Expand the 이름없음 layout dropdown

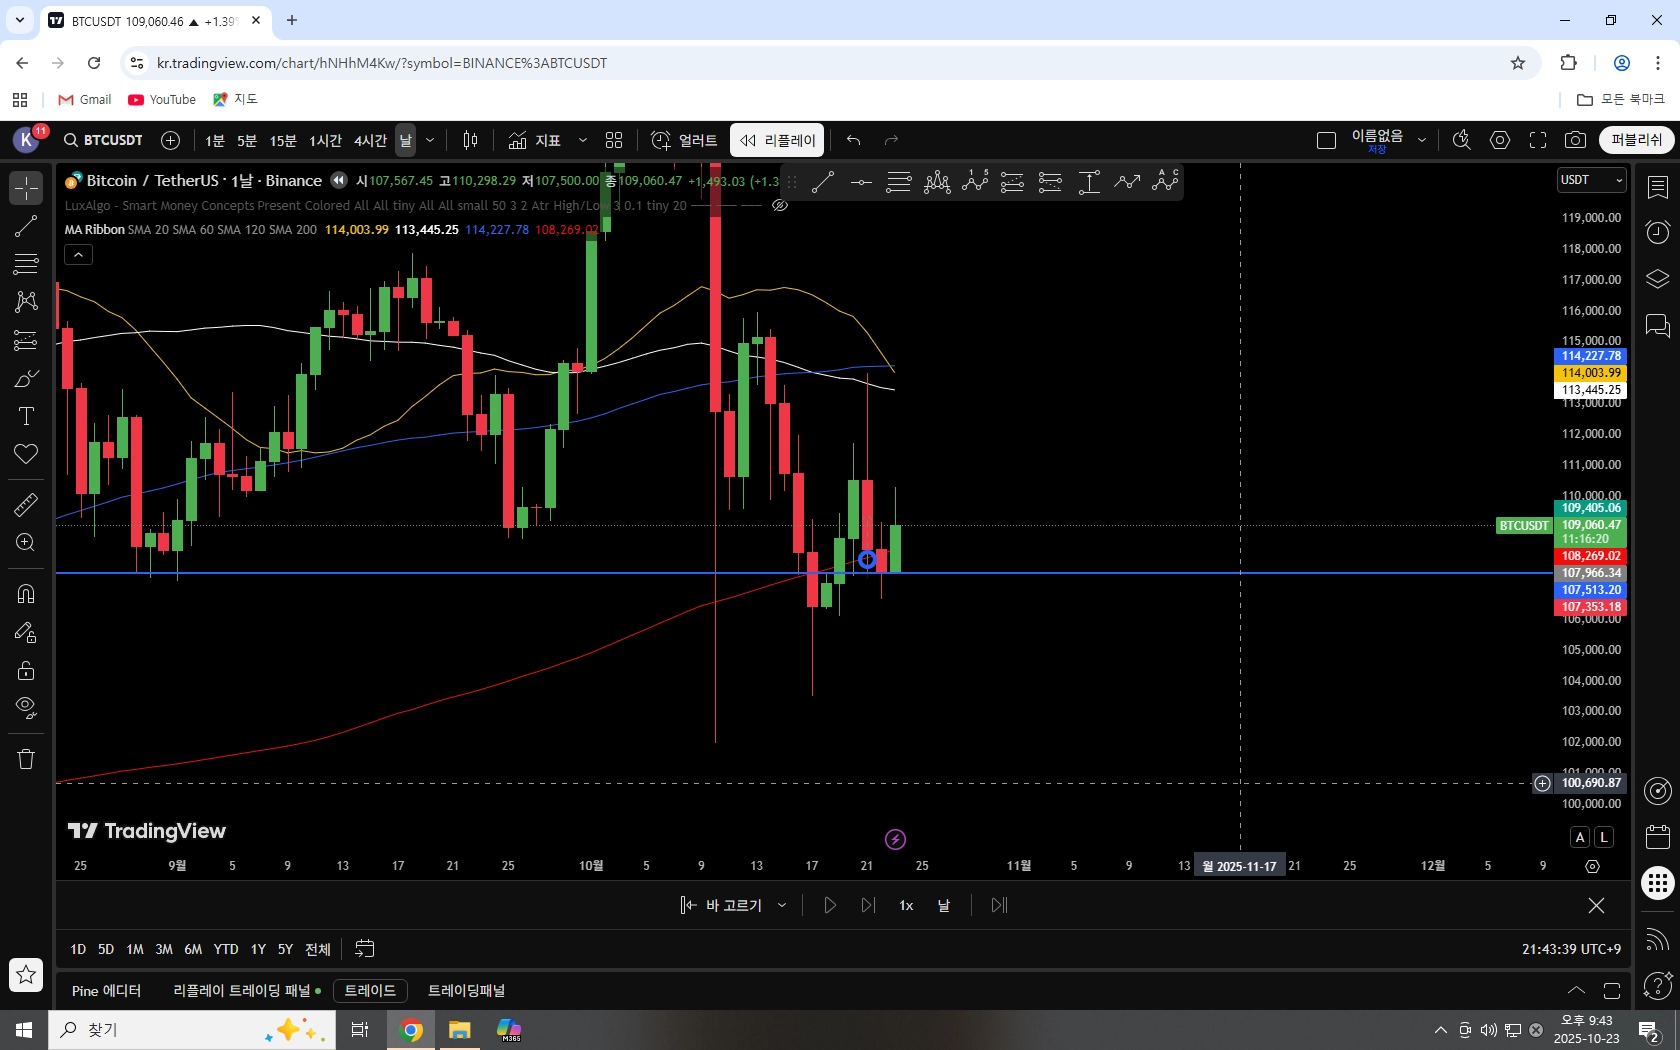click(x=1421, y=141)
